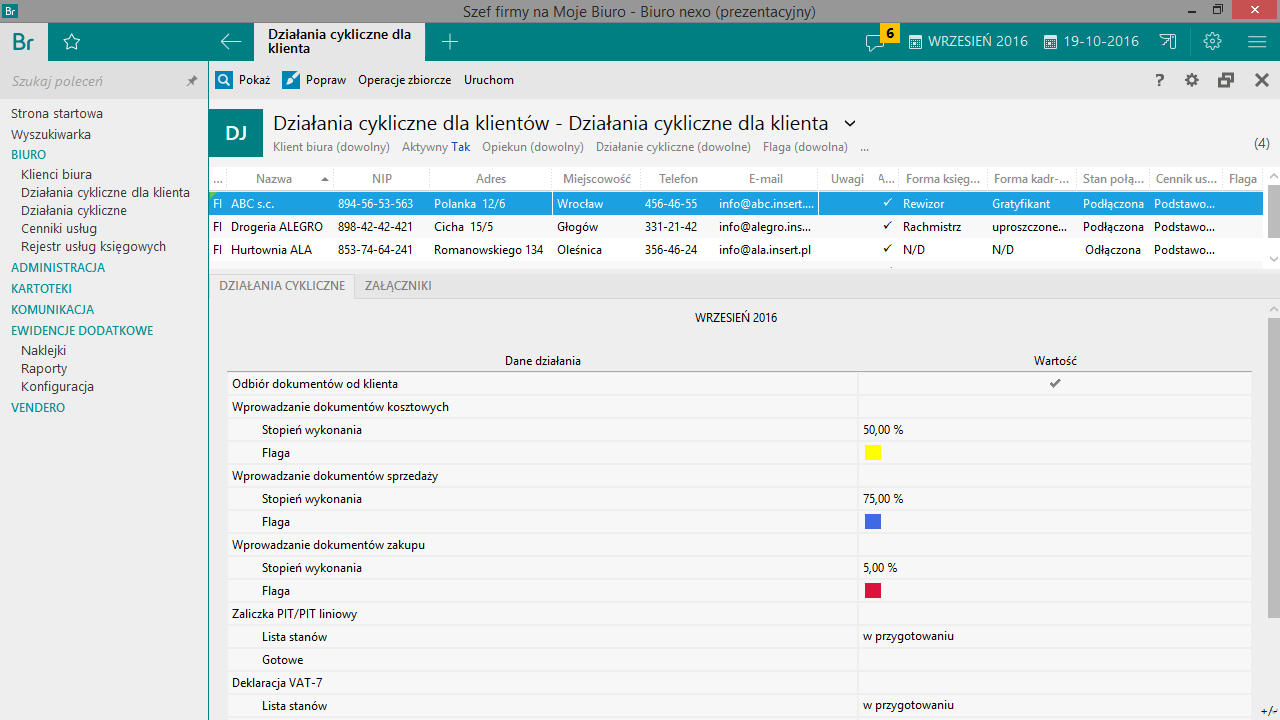Open the Flaga (dowolna) filter
The image size is (1280, 720).
click(805, 147)
